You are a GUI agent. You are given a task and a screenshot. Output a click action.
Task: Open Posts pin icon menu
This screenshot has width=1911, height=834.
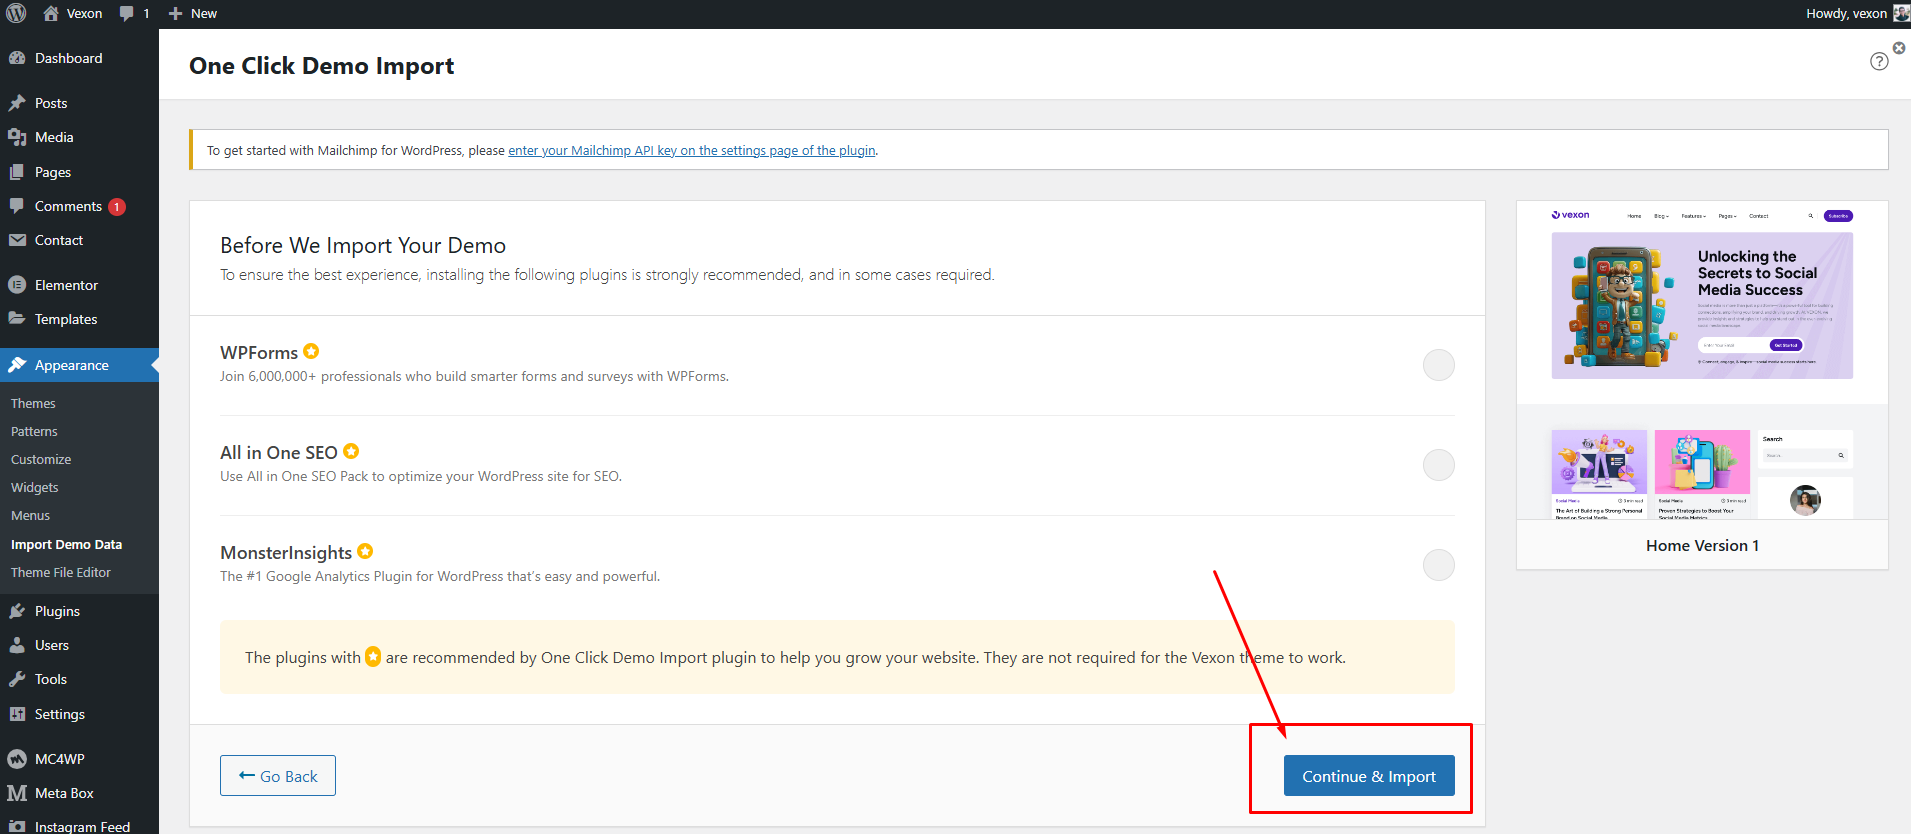tap(17, 103)
